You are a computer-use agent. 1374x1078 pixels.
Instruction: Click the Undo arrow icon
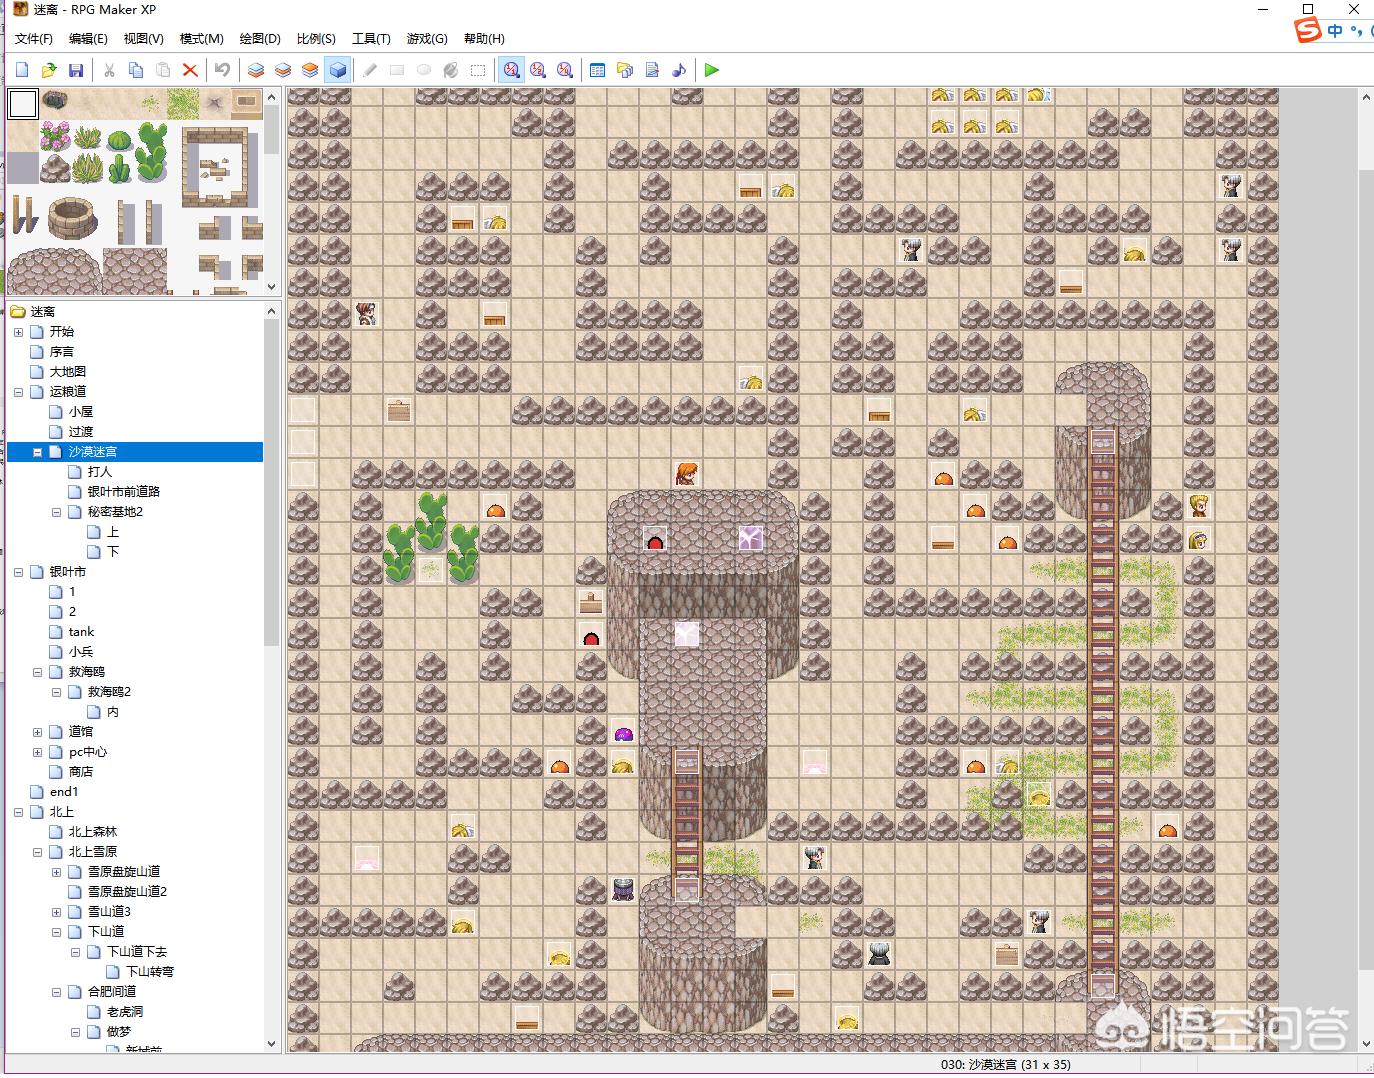tap(222, 70)
